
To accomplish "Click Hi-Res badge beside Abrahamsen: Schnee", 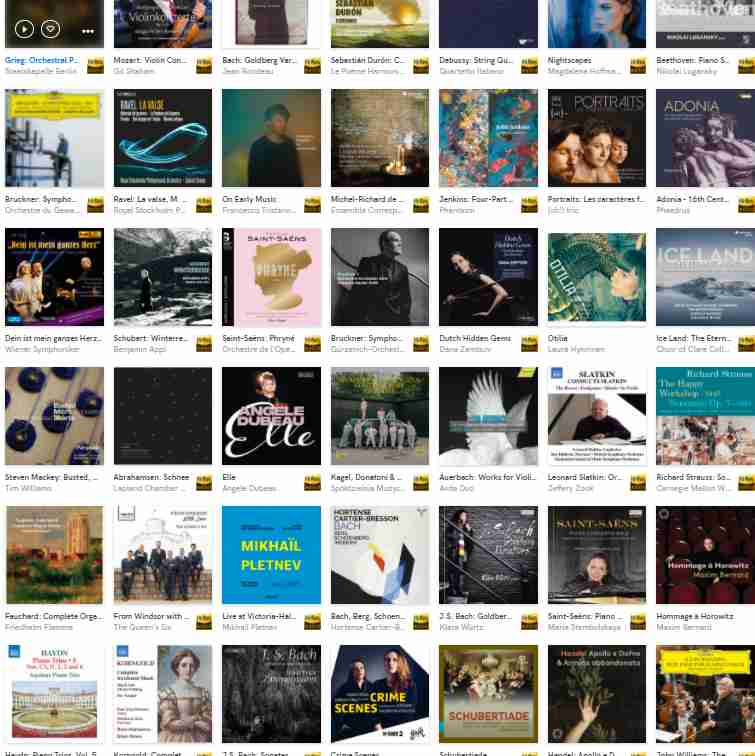I will pos(204,483).
